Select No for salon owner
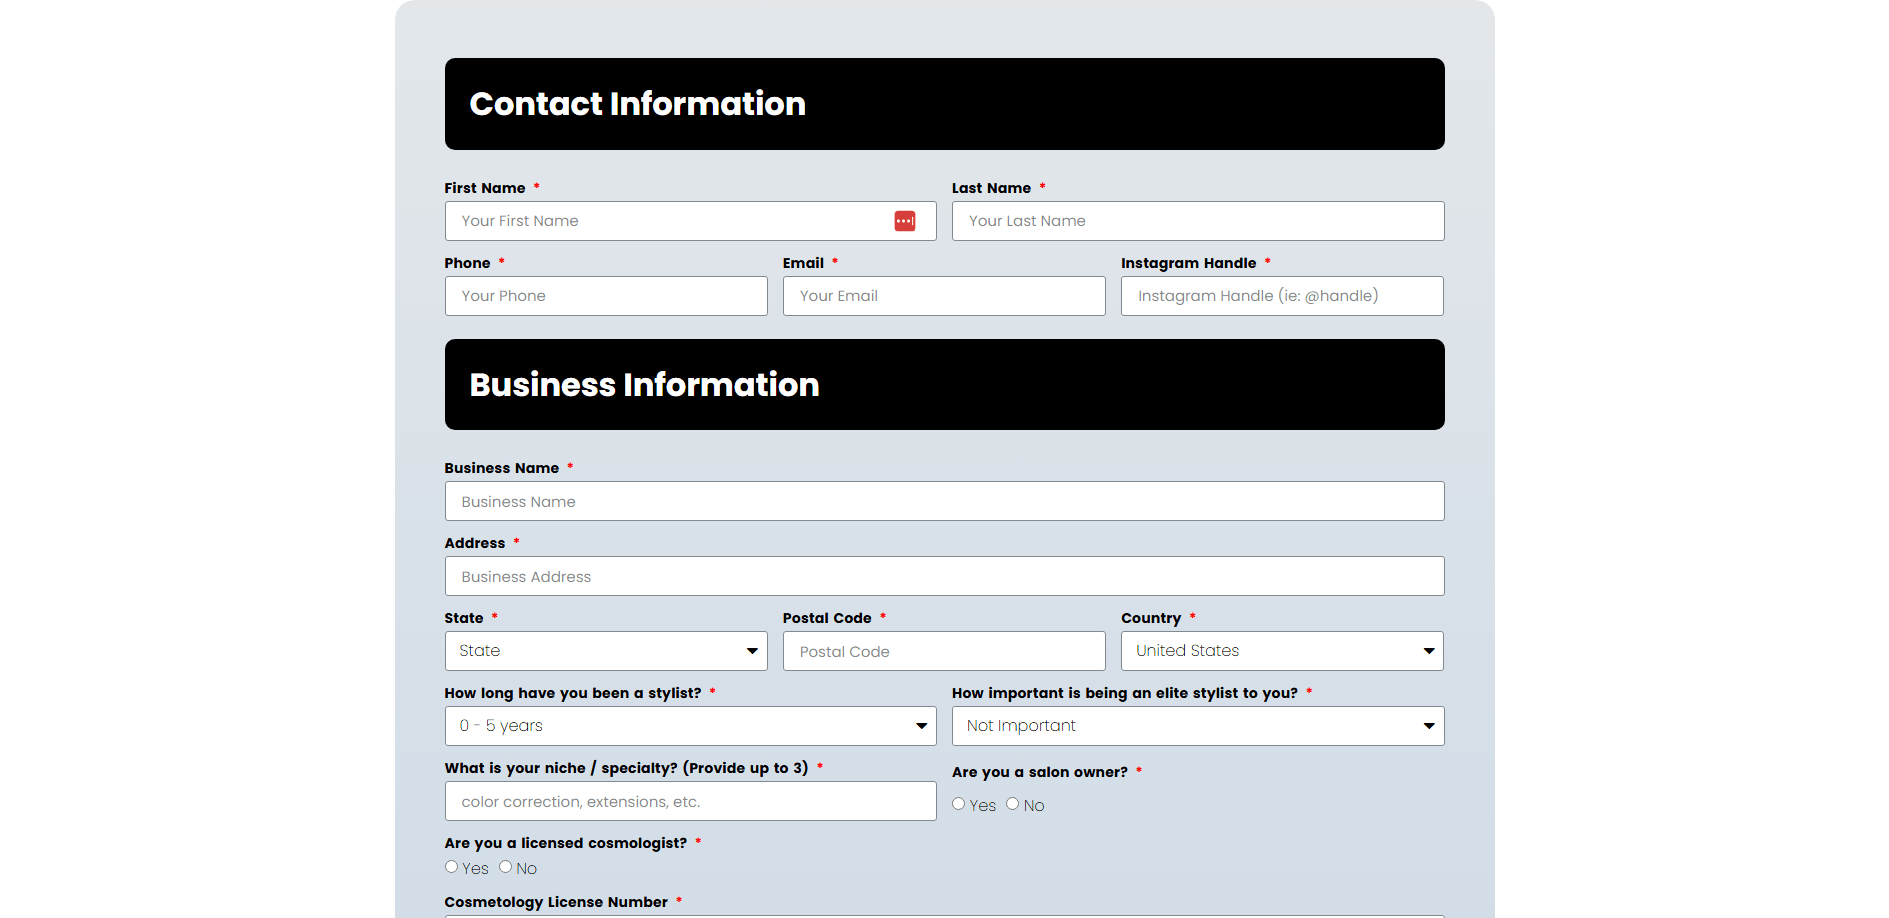The width and height of the screenshot is (1889, 918). tap(1012, 804)
